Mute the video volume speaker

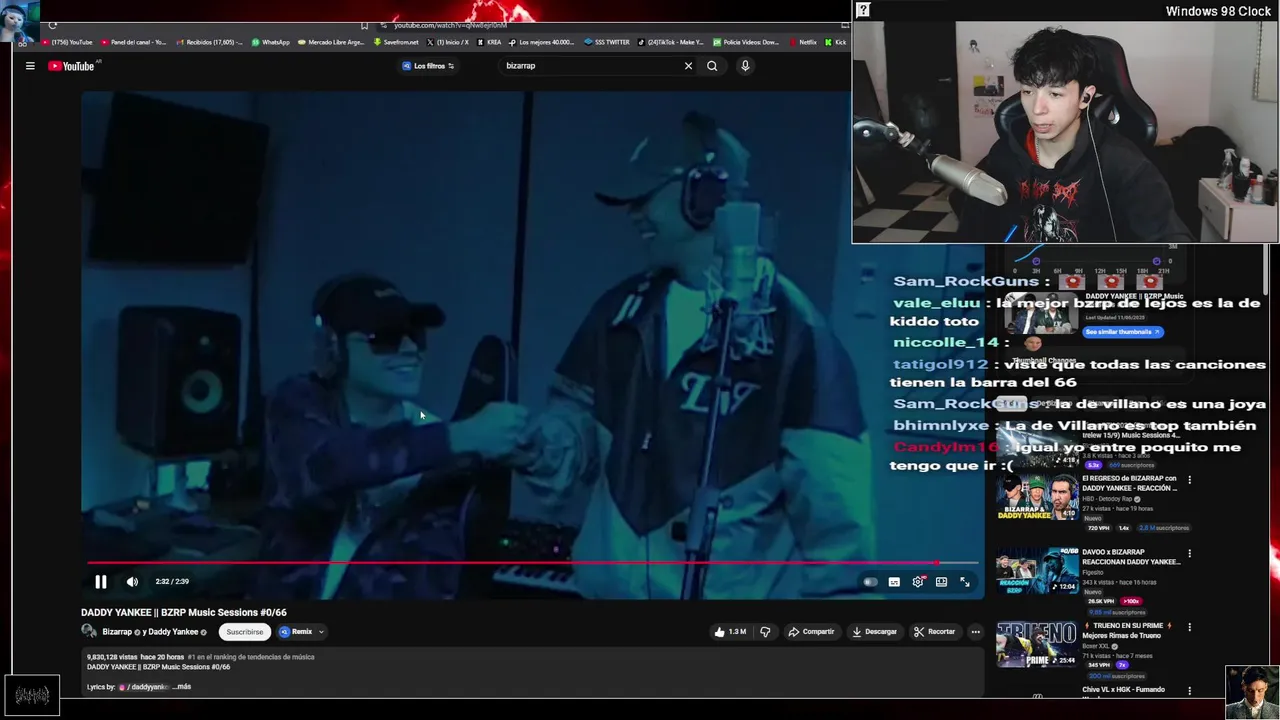coord(132,582)
